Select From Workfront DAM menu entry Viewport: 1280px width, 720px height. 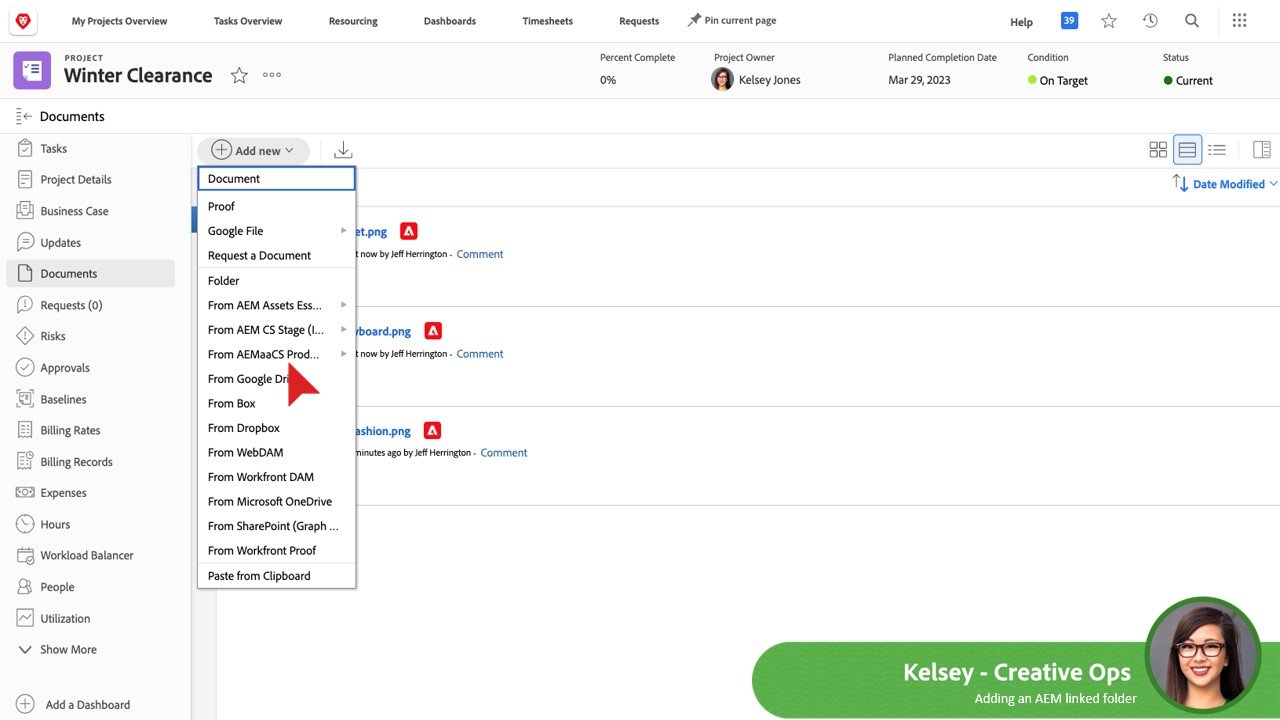coord(276,477)
